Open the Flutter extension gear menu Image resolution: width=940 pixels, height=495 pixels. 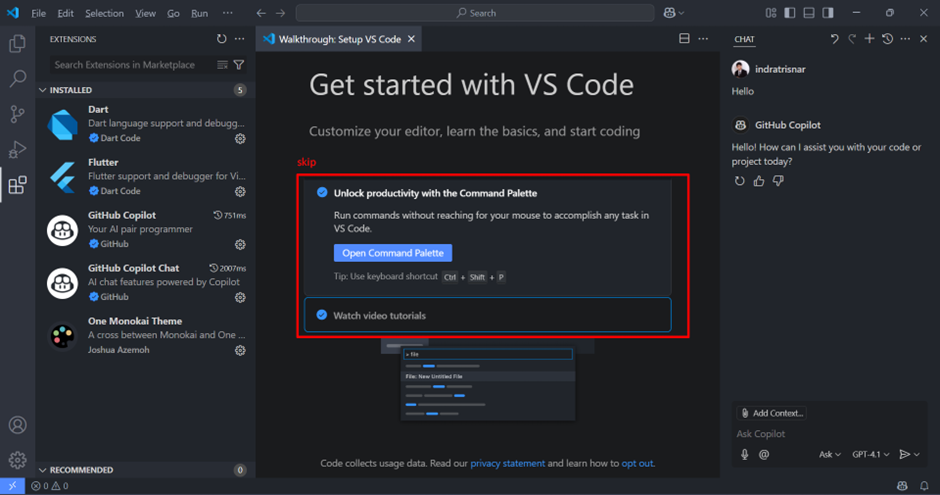tap(240, 192)
